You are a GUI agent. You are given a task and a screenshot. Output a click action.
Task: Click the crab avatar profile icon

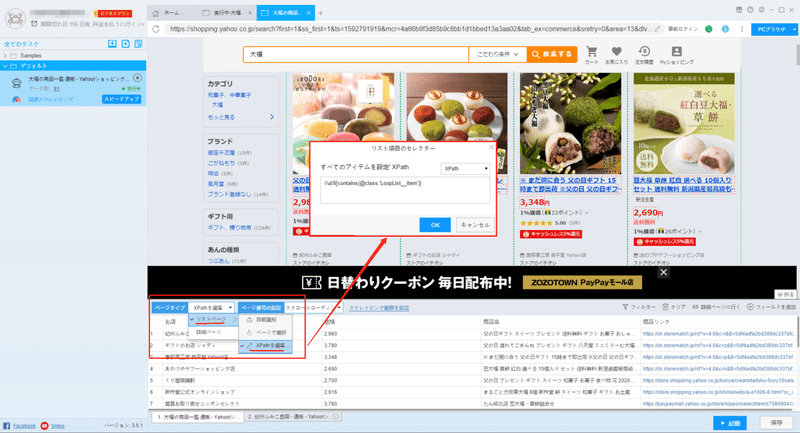[15, 18]
